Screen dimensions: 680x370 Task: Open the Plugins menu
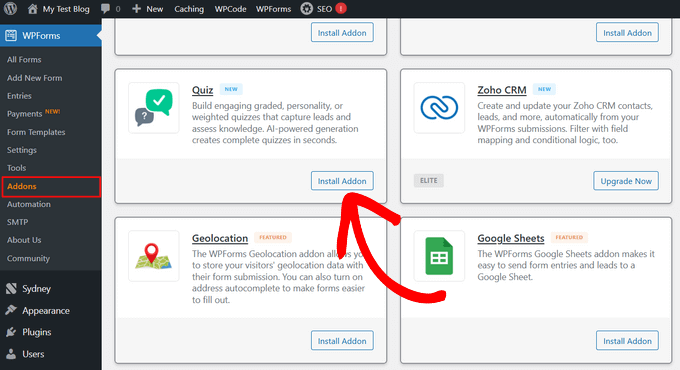pyautogui.click(x=37, y=332)
